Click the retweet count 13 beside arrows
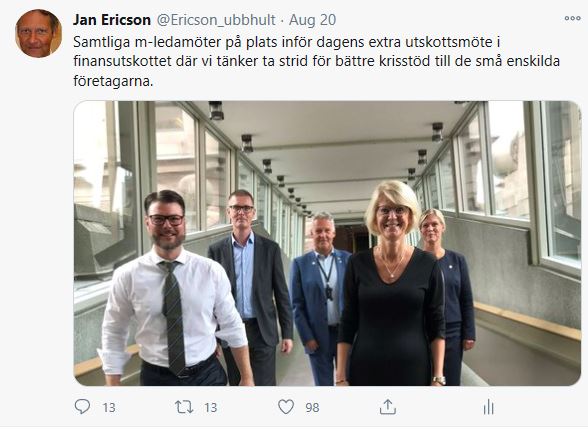 tap(210, 408)
